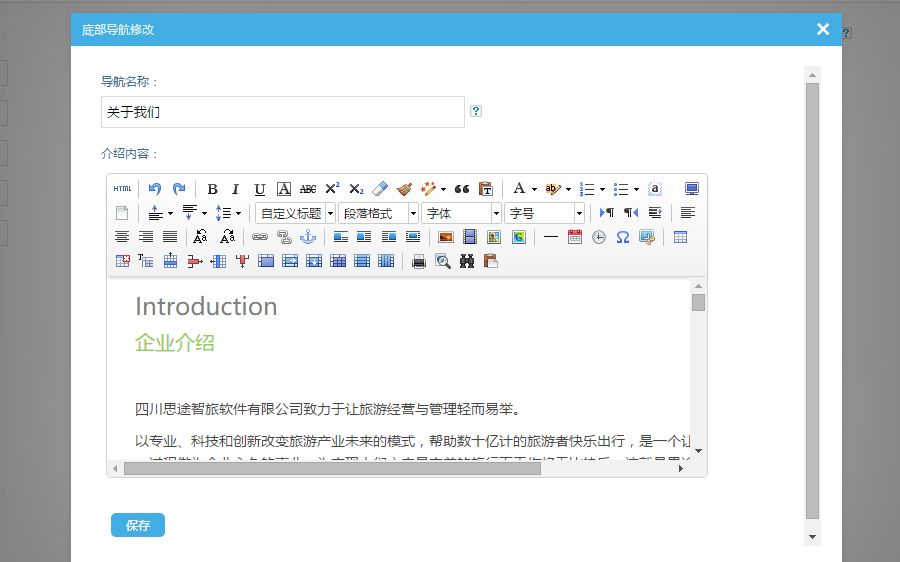Insert special character with Omega icon
Screen dimensions: 900x562
622,237
